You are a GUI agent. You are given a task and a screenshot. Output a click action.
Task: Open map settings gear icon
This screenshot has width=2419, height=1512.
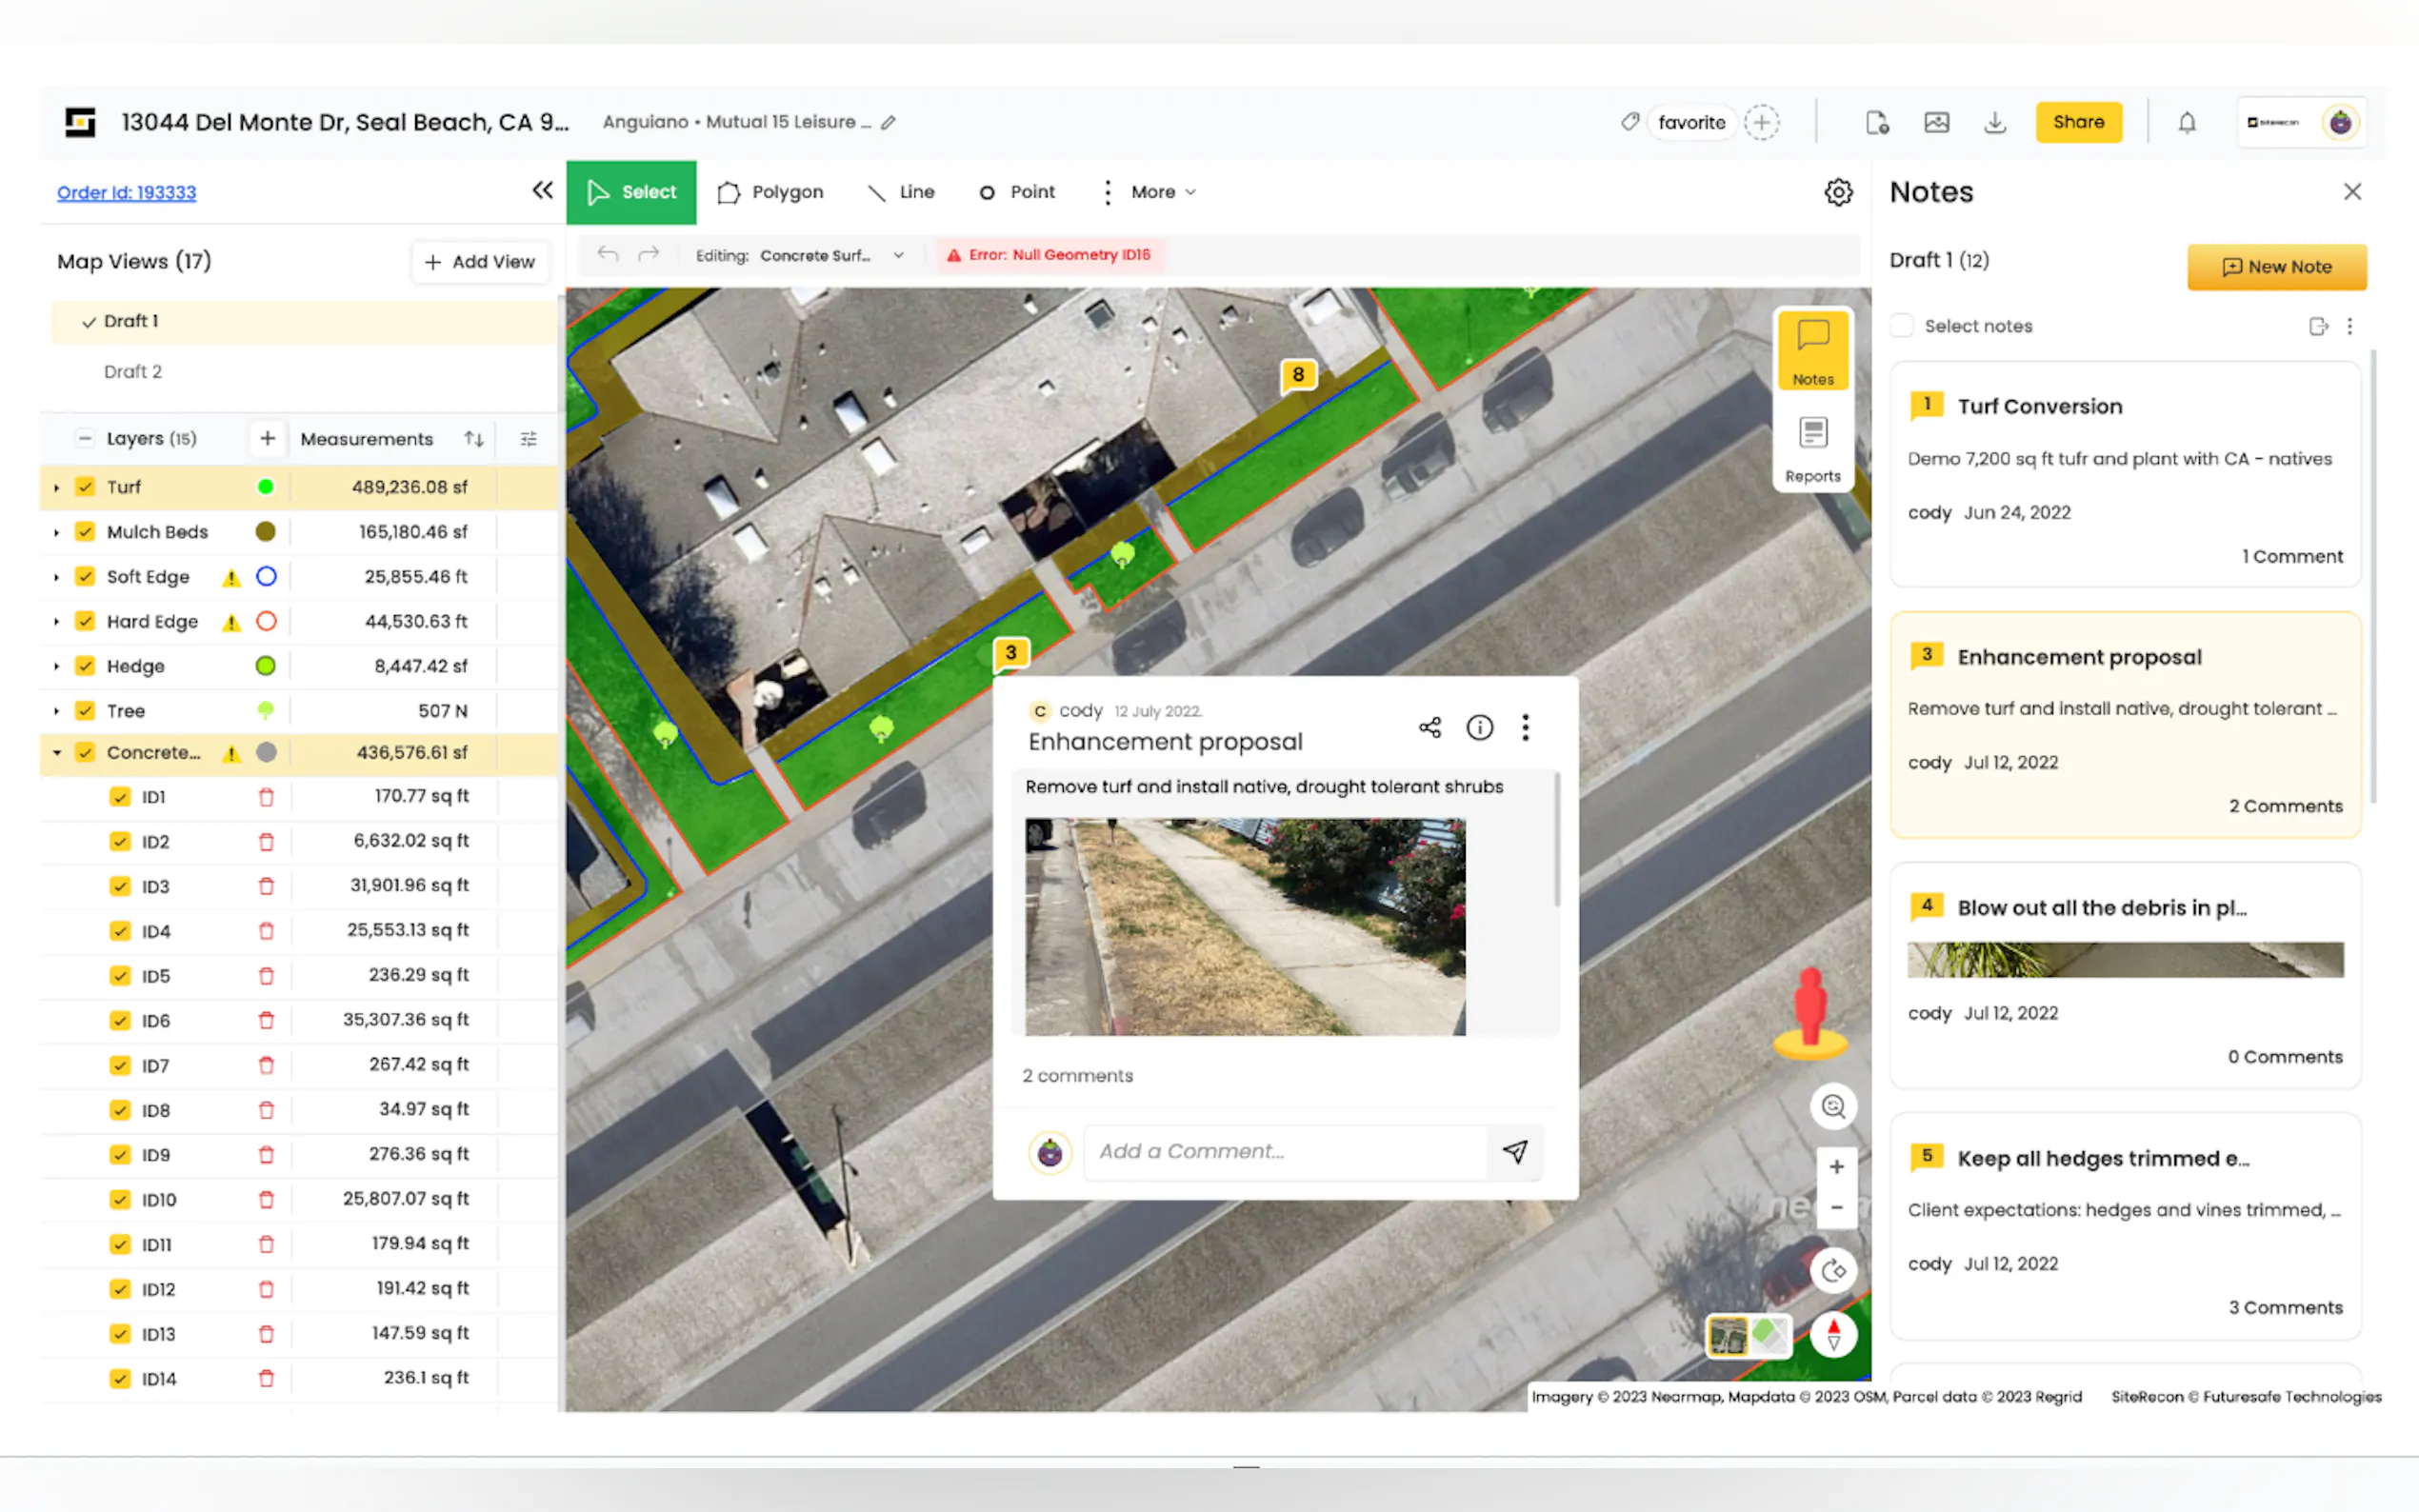tap(1838, 192)
